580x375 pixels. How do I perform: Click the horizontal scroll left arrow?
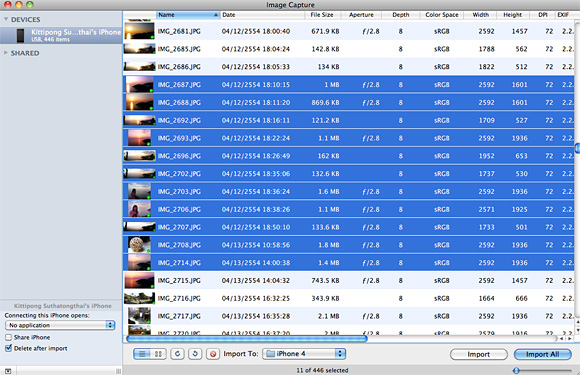tap(562, 338)
